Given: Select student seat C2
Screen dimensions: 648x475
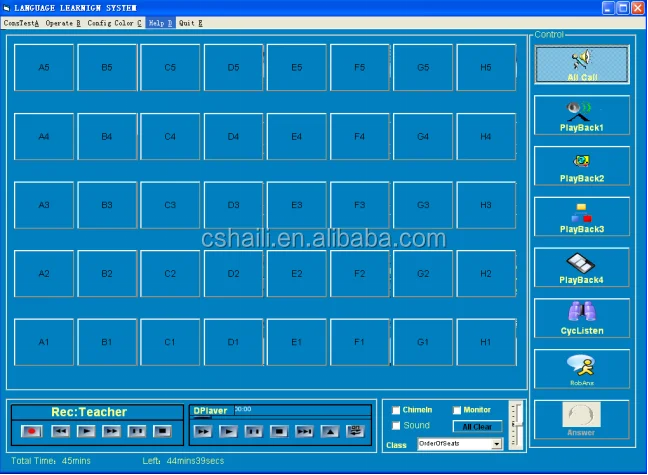Looking at the screenshot, I should [170, 274].
